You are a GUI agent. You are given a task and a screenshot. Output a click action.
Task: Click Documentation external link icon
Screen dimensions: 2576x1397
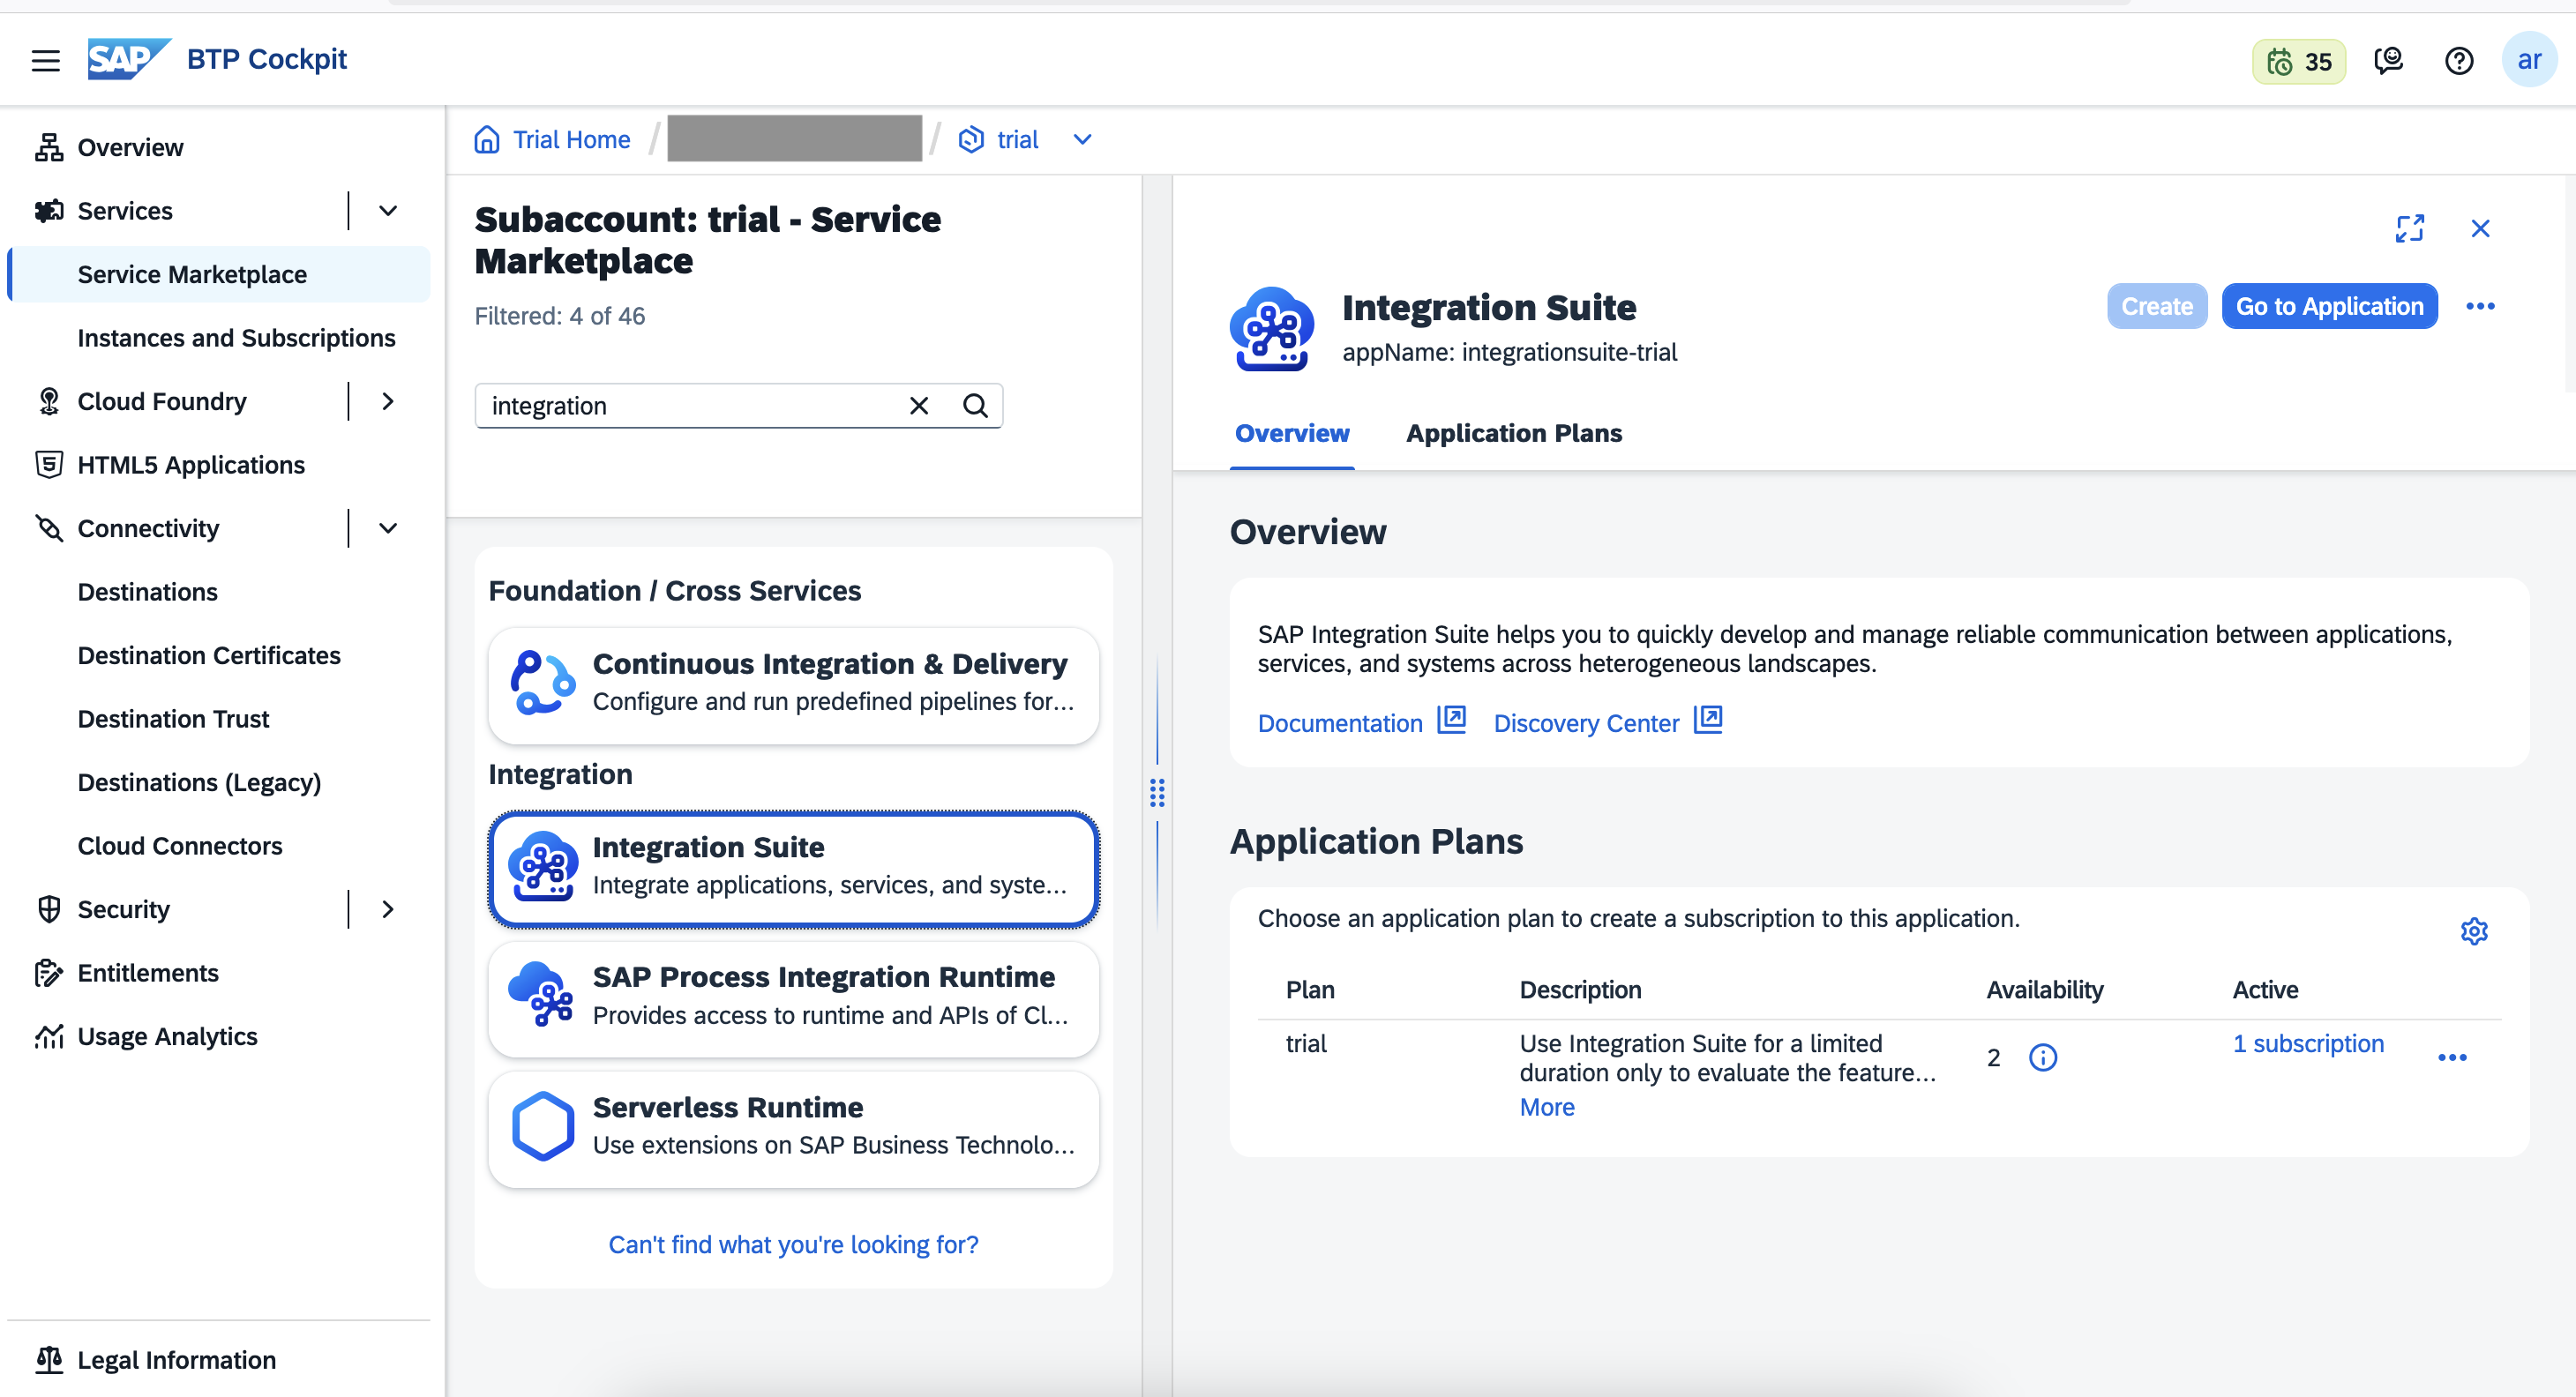coord(1451,720)
